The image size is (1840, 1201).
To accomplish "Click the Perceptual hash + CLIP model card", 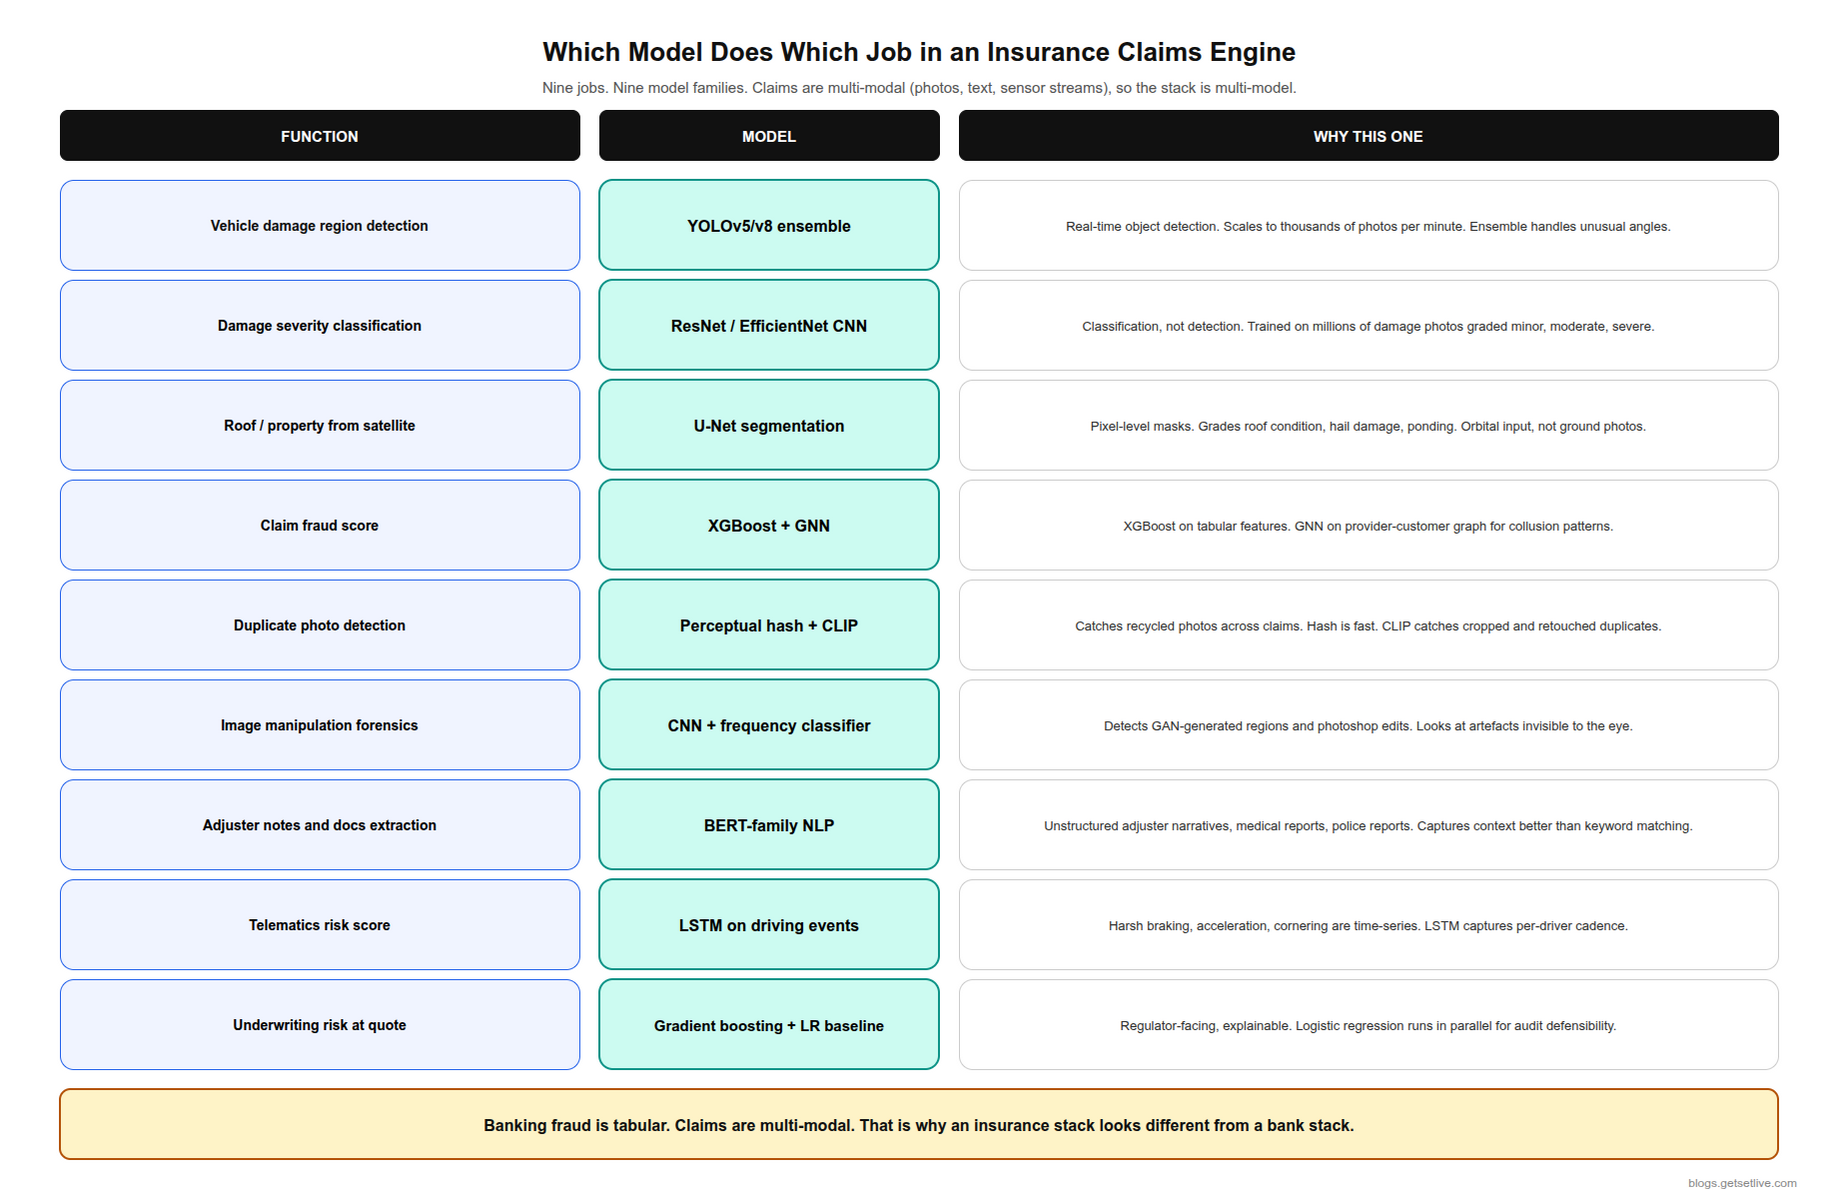I will click(769, 626).
